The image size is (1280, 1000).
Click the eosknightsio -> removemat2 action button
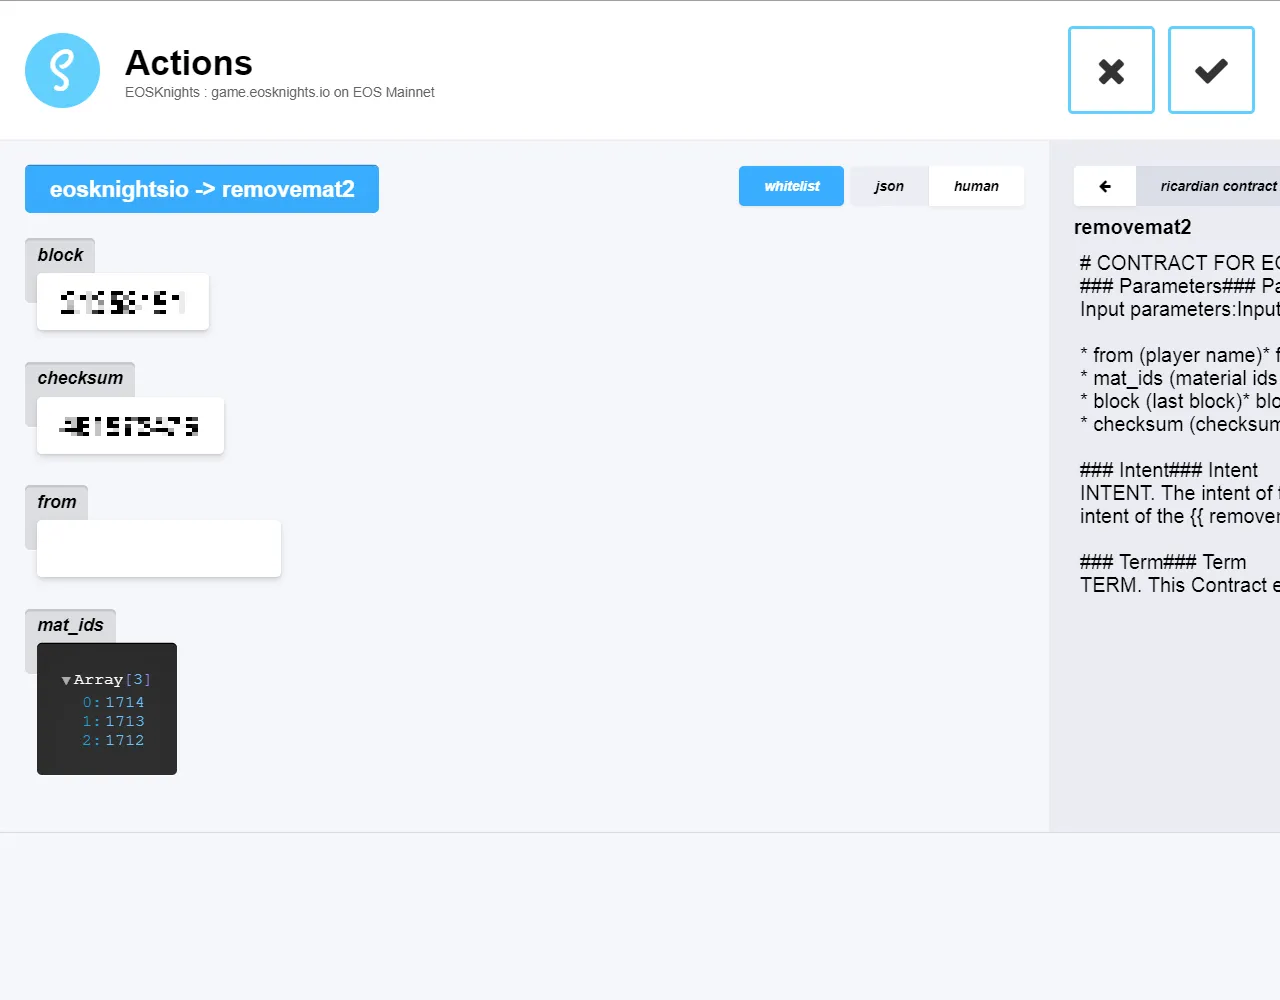(x=202, y=189)
